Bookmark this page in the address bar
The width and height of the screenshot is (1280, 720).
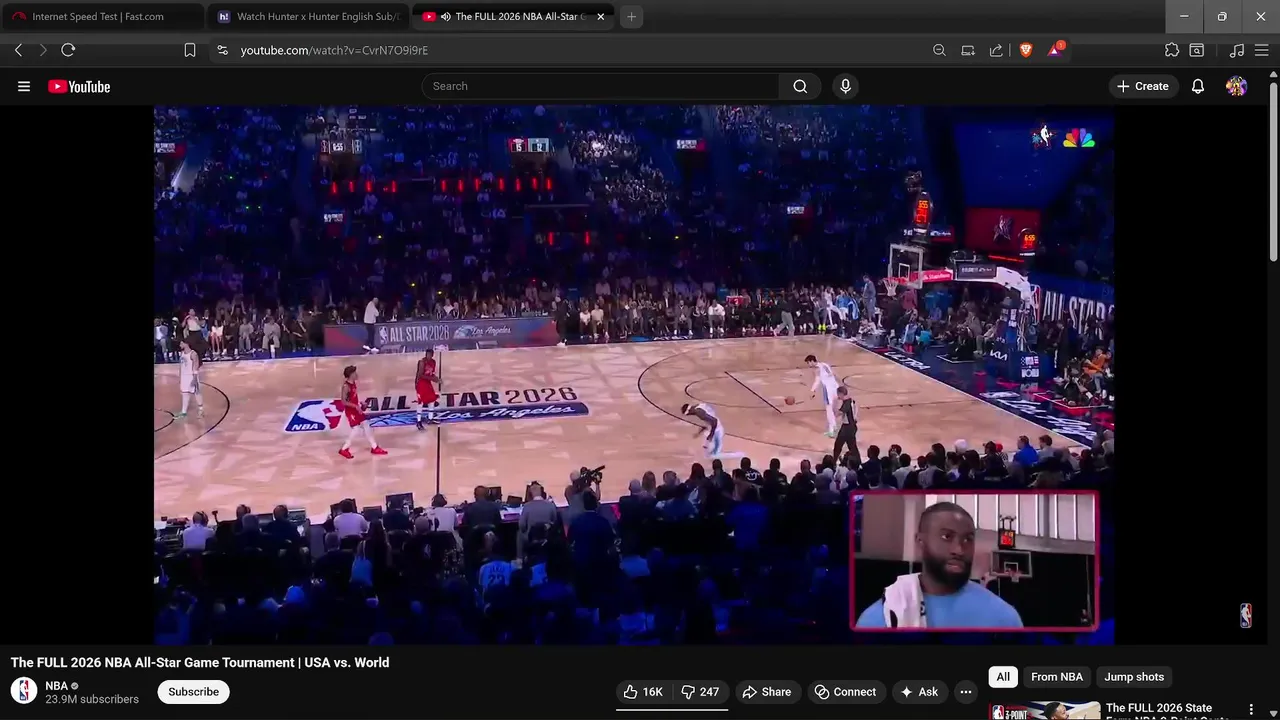(x=190, y=50)
